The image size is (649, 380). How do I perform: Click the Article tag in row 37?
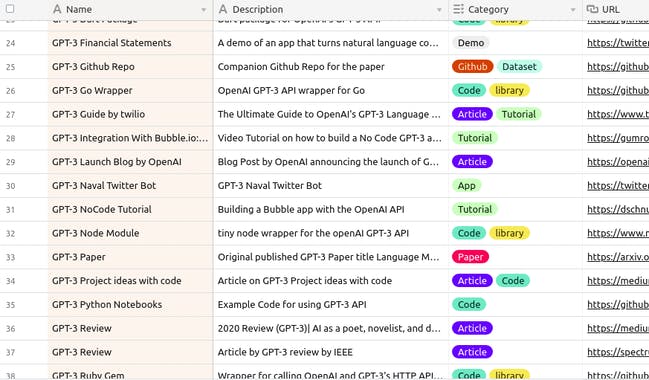(472, 352)
